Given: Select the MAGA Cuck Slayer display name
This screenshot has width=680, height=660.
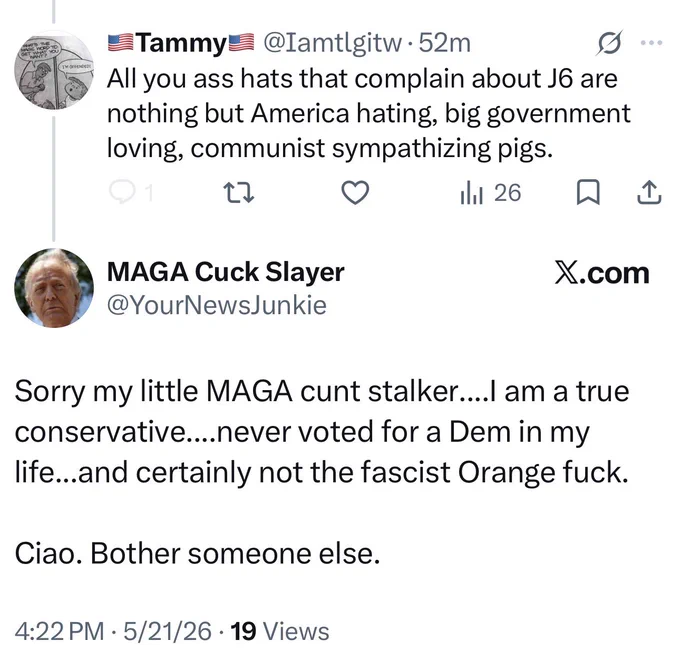Looking at the screenshot, I should tap(226, 272).
